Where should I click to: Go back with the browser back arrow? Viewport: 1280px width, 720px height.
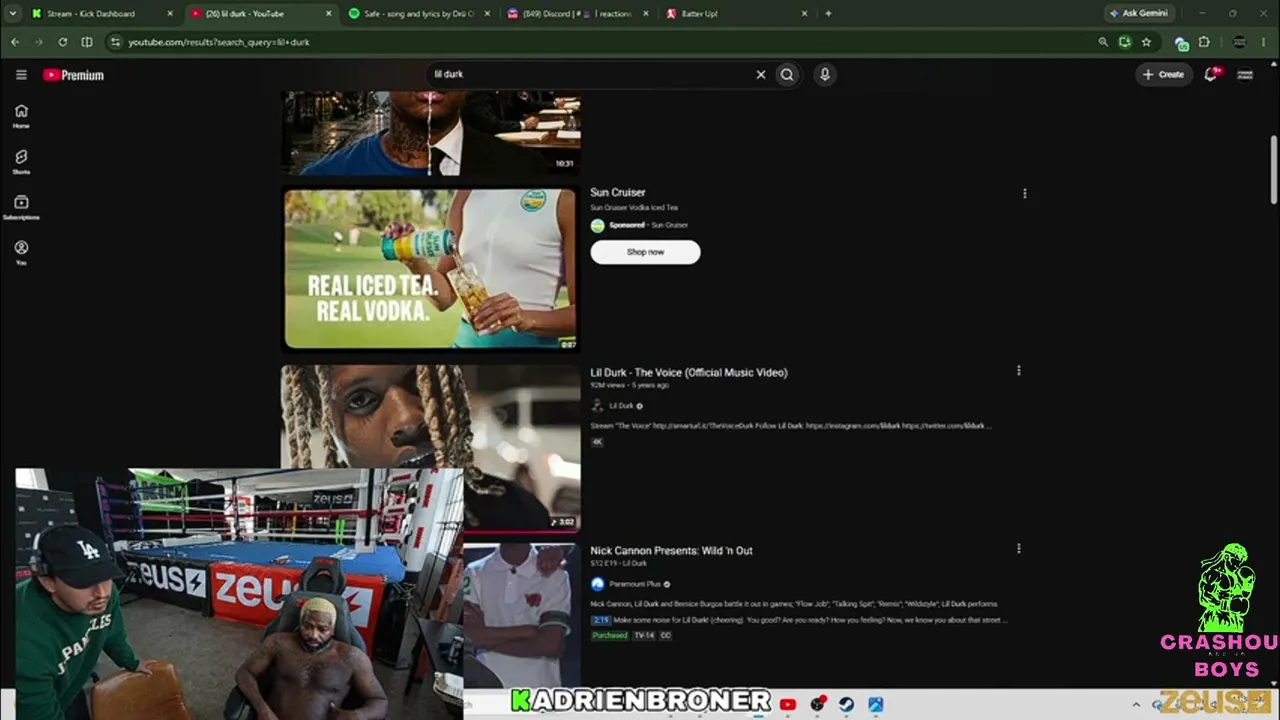[14, 42]
